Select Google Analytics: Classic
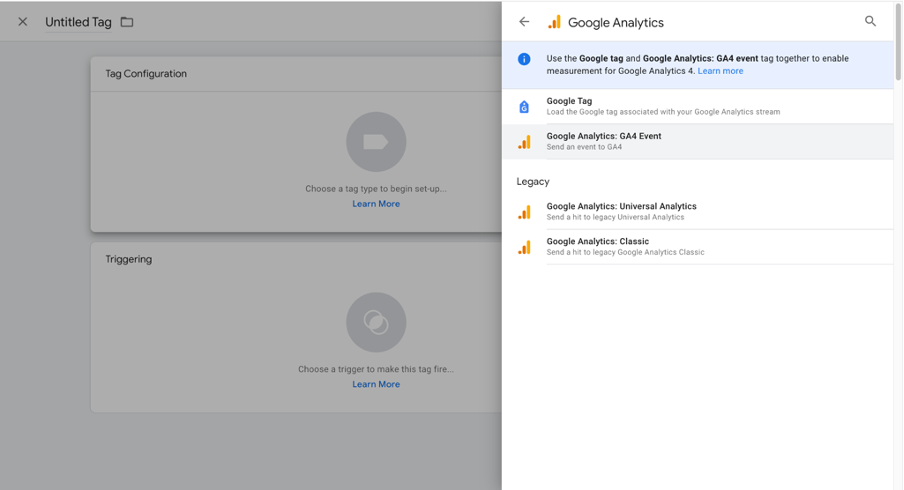Screen dimensions: 904x490 click(698, 247)
